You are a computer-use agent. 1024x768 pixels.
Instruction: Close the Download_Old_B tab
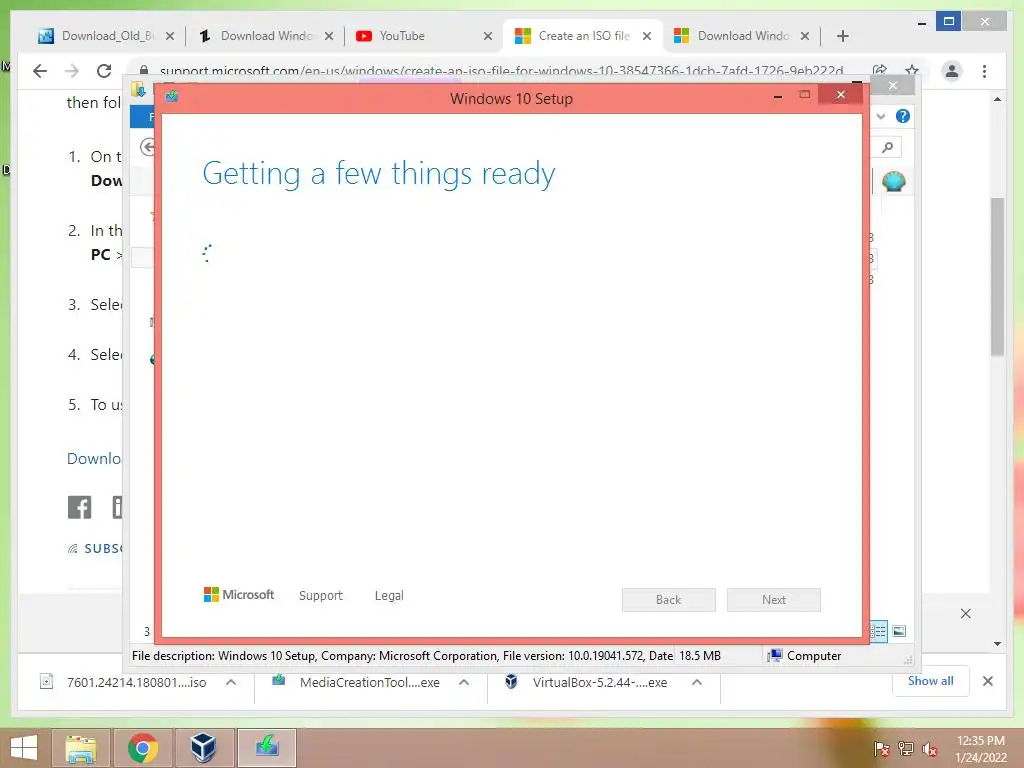coord(170,36)
